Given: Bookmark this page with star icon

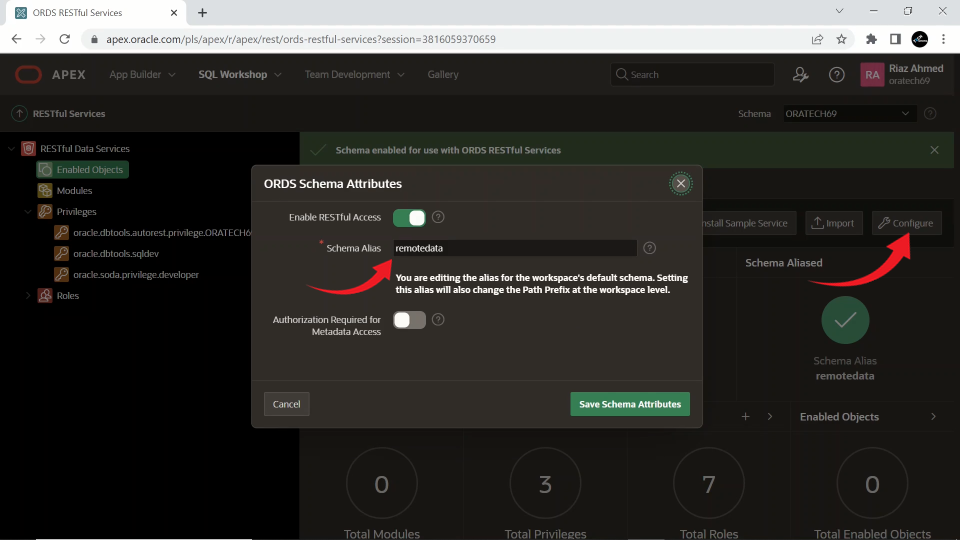Looking at the screenshot, I should [x=842, y=39].
